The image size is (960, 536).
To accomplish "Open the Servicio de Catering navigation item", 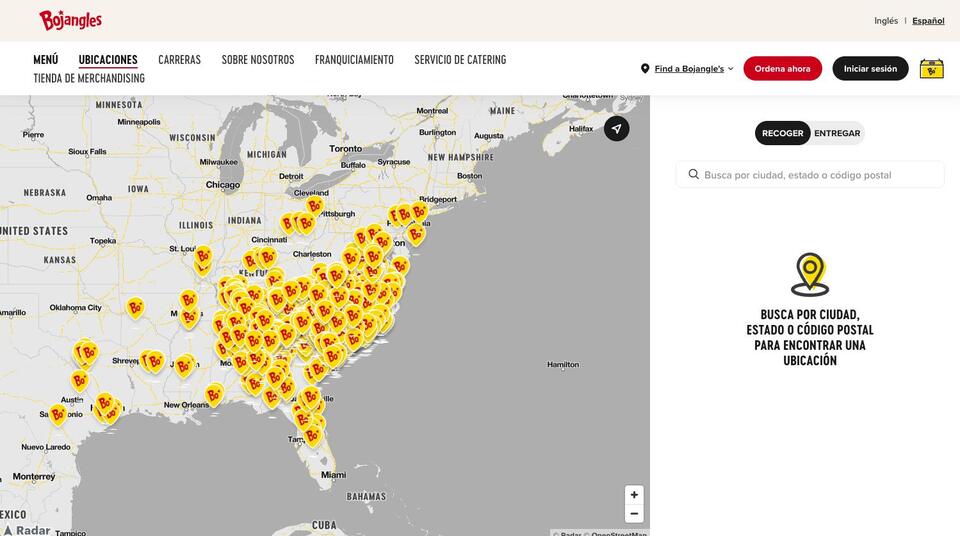I will click(x=460, y=59).
